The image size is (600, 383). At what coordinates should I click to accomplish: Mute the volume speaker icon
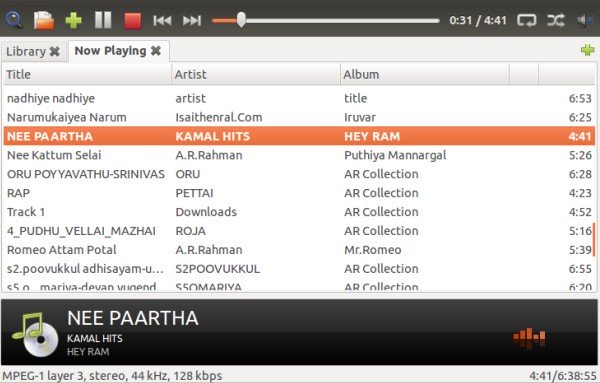(x=585, y=20)
